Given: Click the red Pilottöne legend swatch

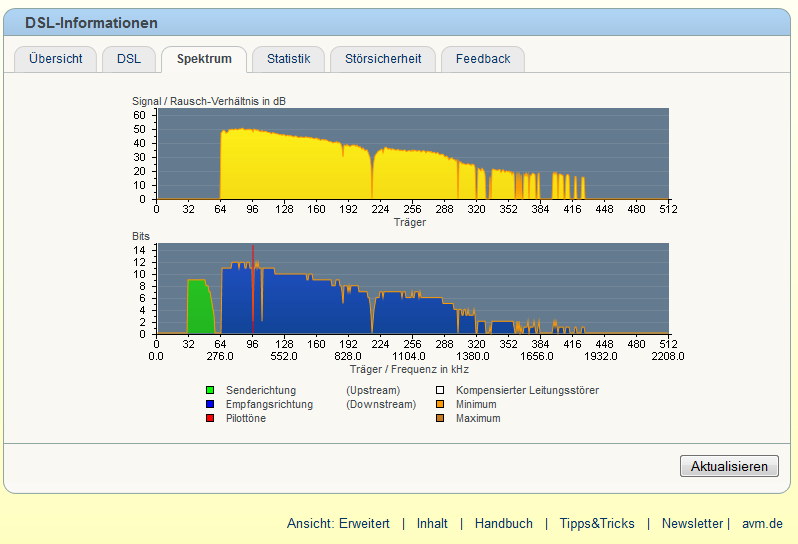Looking at the screenshot, I should click(x=210, y=418).
